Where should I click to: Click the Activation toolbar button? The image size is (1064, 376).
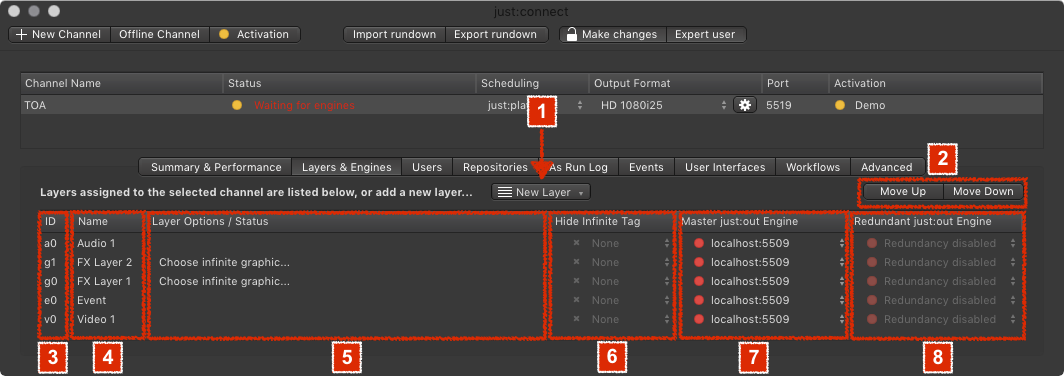point(255,34)
